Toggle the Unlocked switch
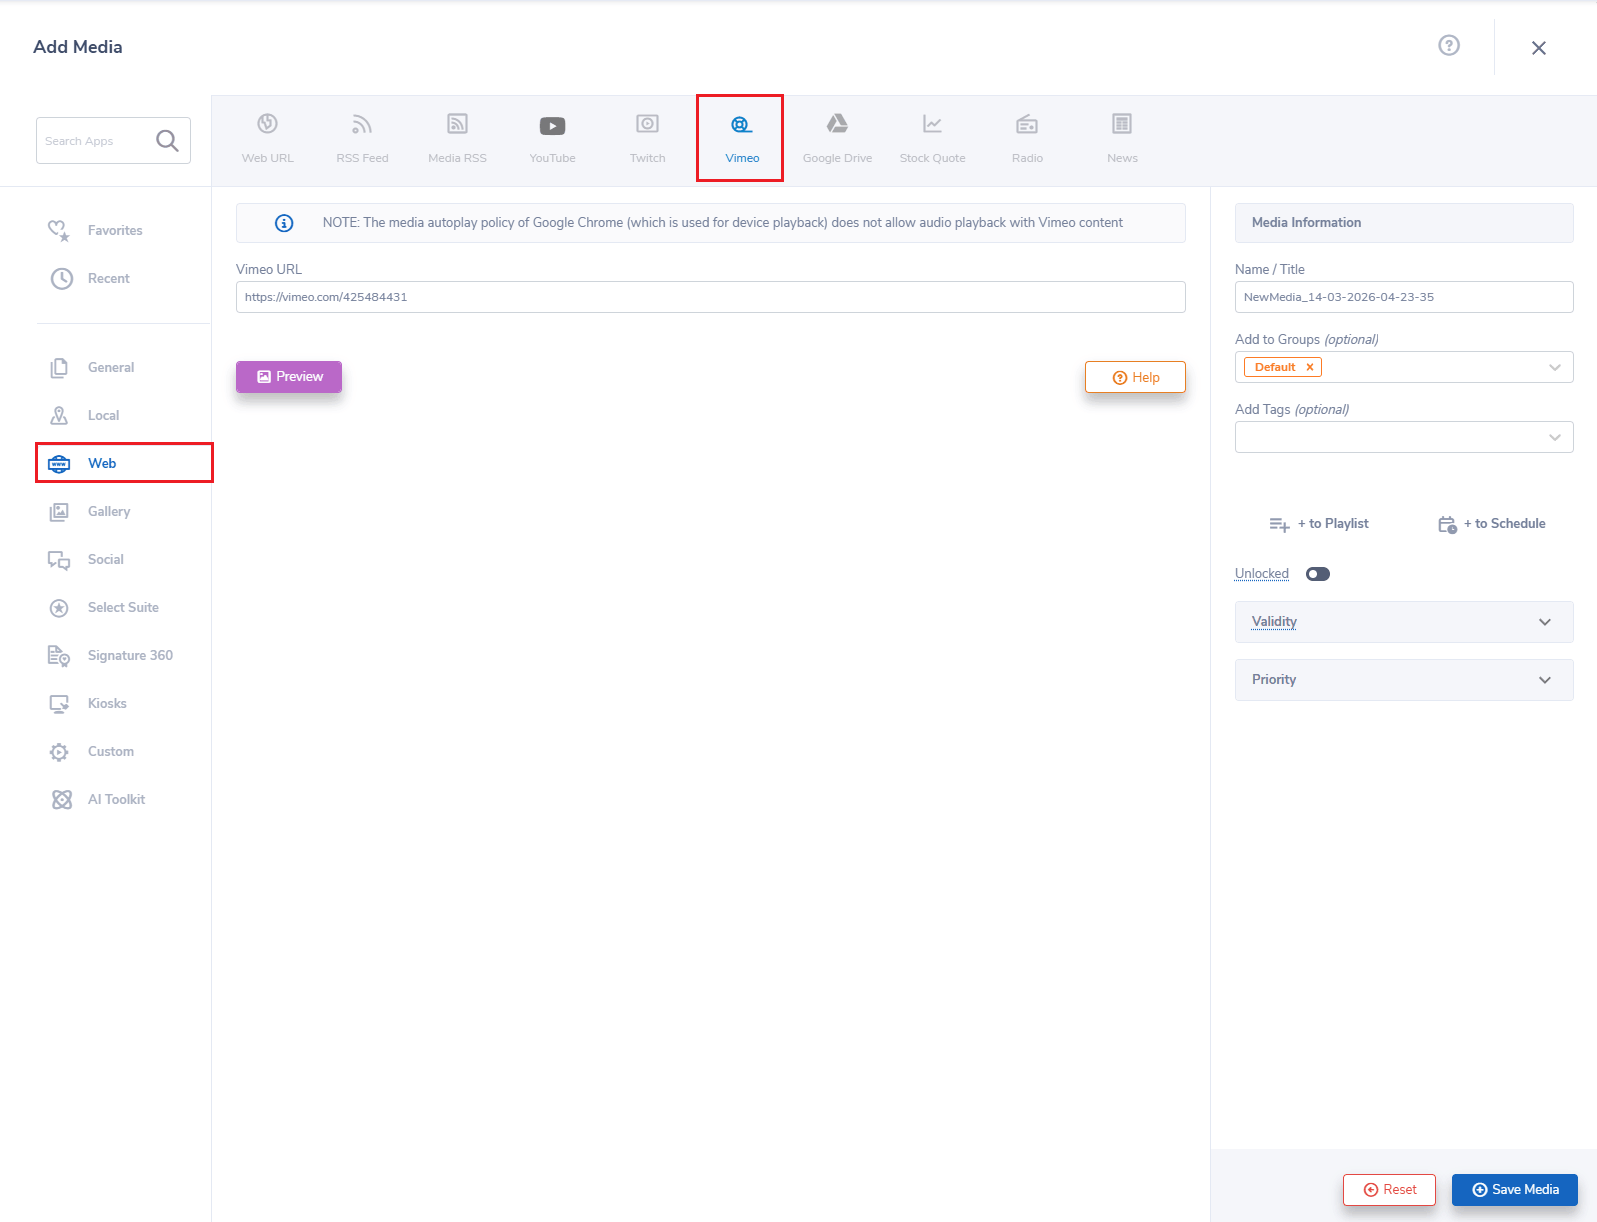The image size is (1597, 1222). pos(1318,574)
